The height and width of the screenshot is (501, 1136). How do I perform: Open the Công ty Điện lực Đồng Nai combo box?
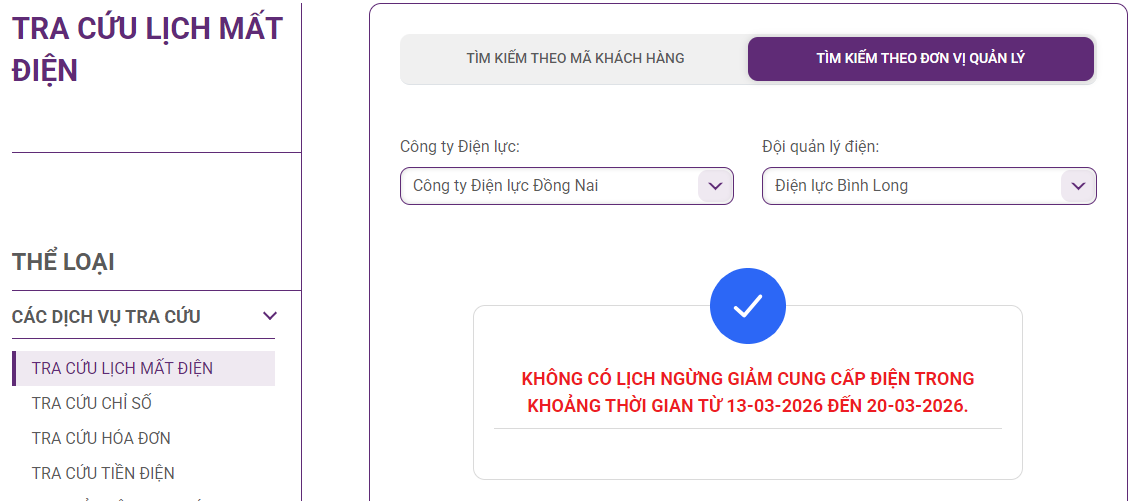point(550,186)
